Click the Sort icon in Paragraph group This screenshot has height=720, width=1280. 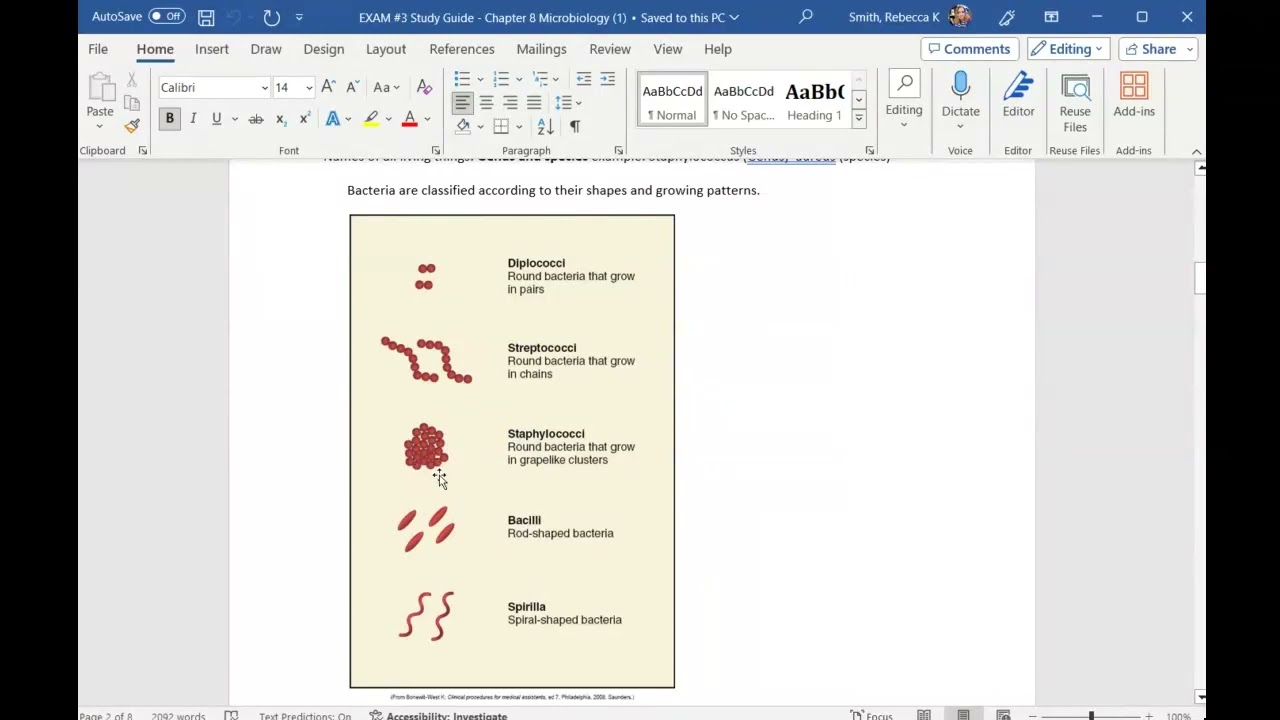point(546,126)
